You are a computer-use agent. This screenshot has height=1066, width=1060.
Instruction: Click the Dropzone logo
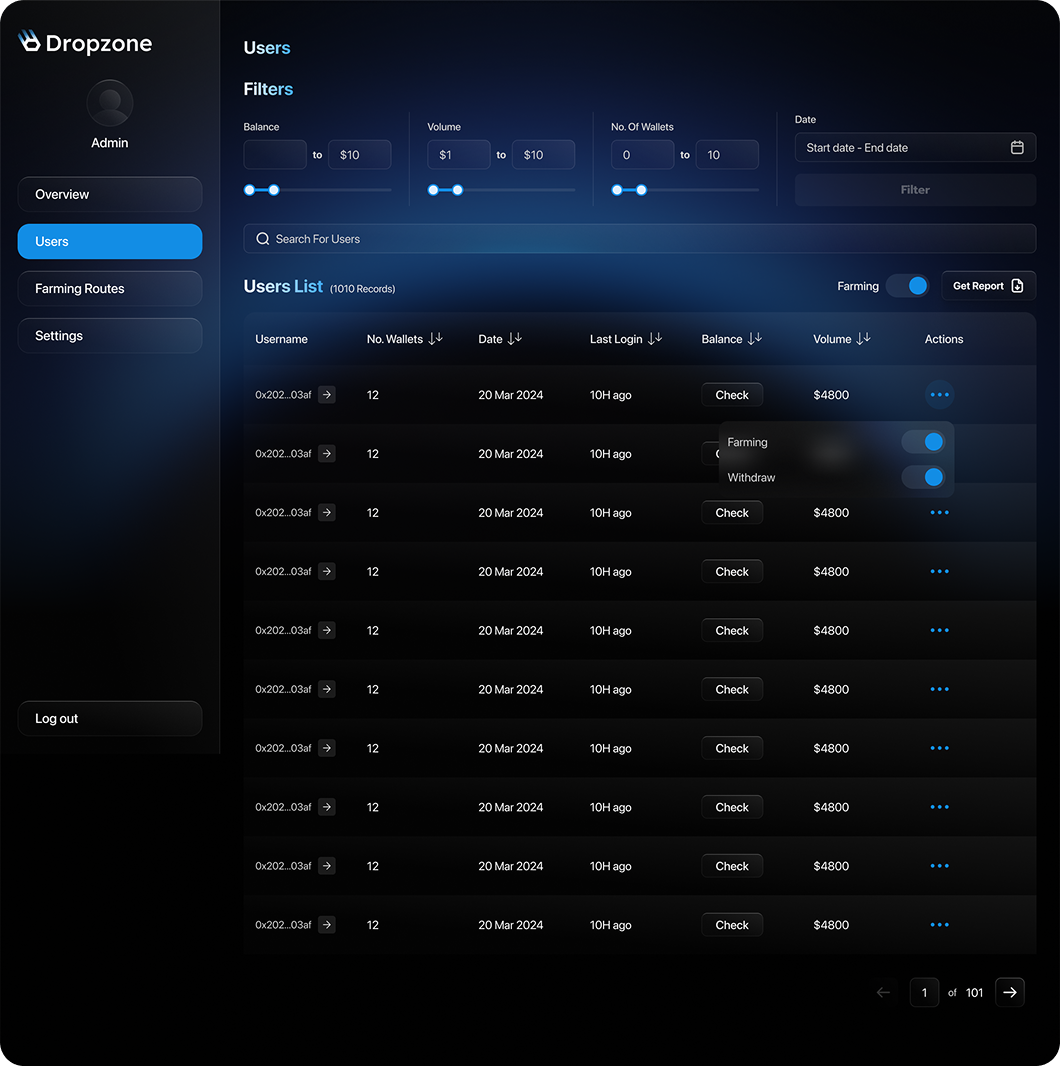point(85,43)
